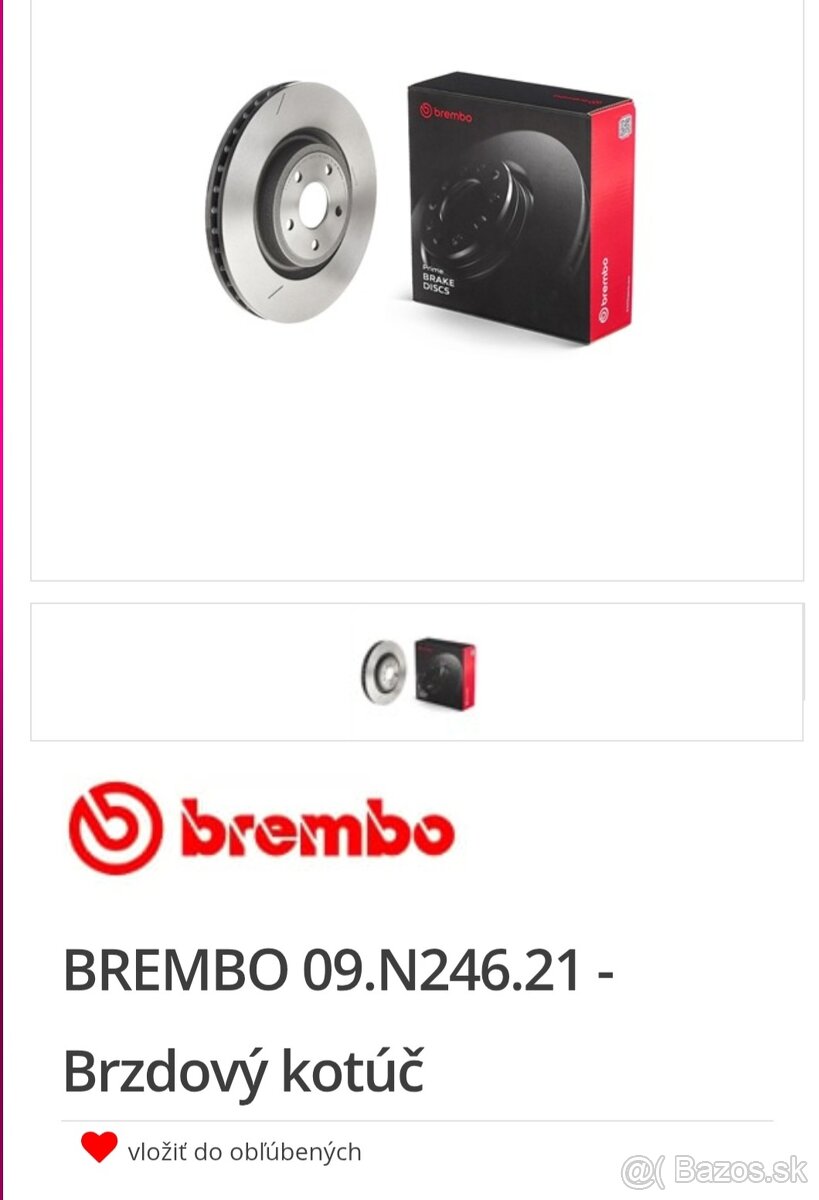Click the @ symbol icon beside Bazos.sk

pyautogui.click(x=641, y=1170)
